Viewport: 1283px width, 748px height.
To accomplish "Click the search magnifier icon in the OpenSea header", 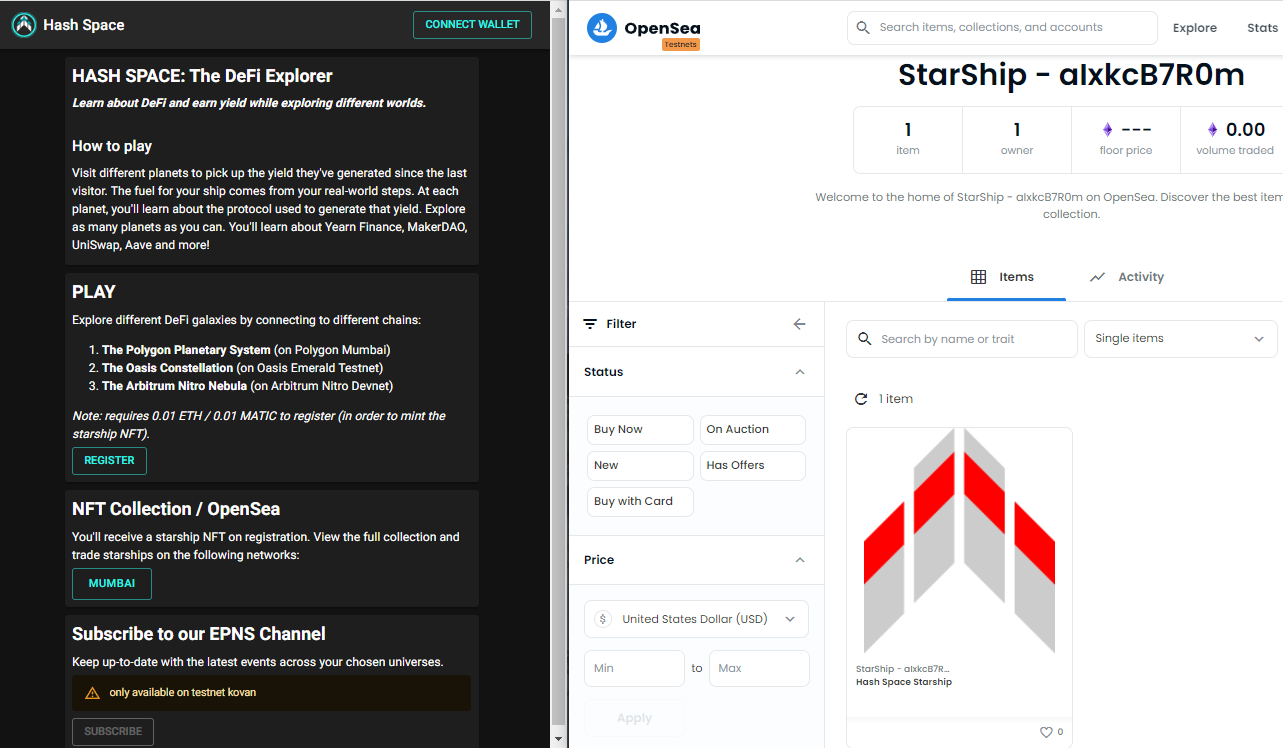I will (x=863, y=28).
